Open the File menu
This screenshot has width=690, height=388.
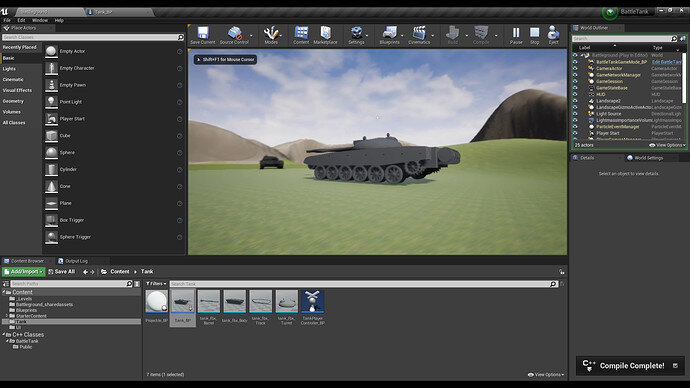(7, 20)
